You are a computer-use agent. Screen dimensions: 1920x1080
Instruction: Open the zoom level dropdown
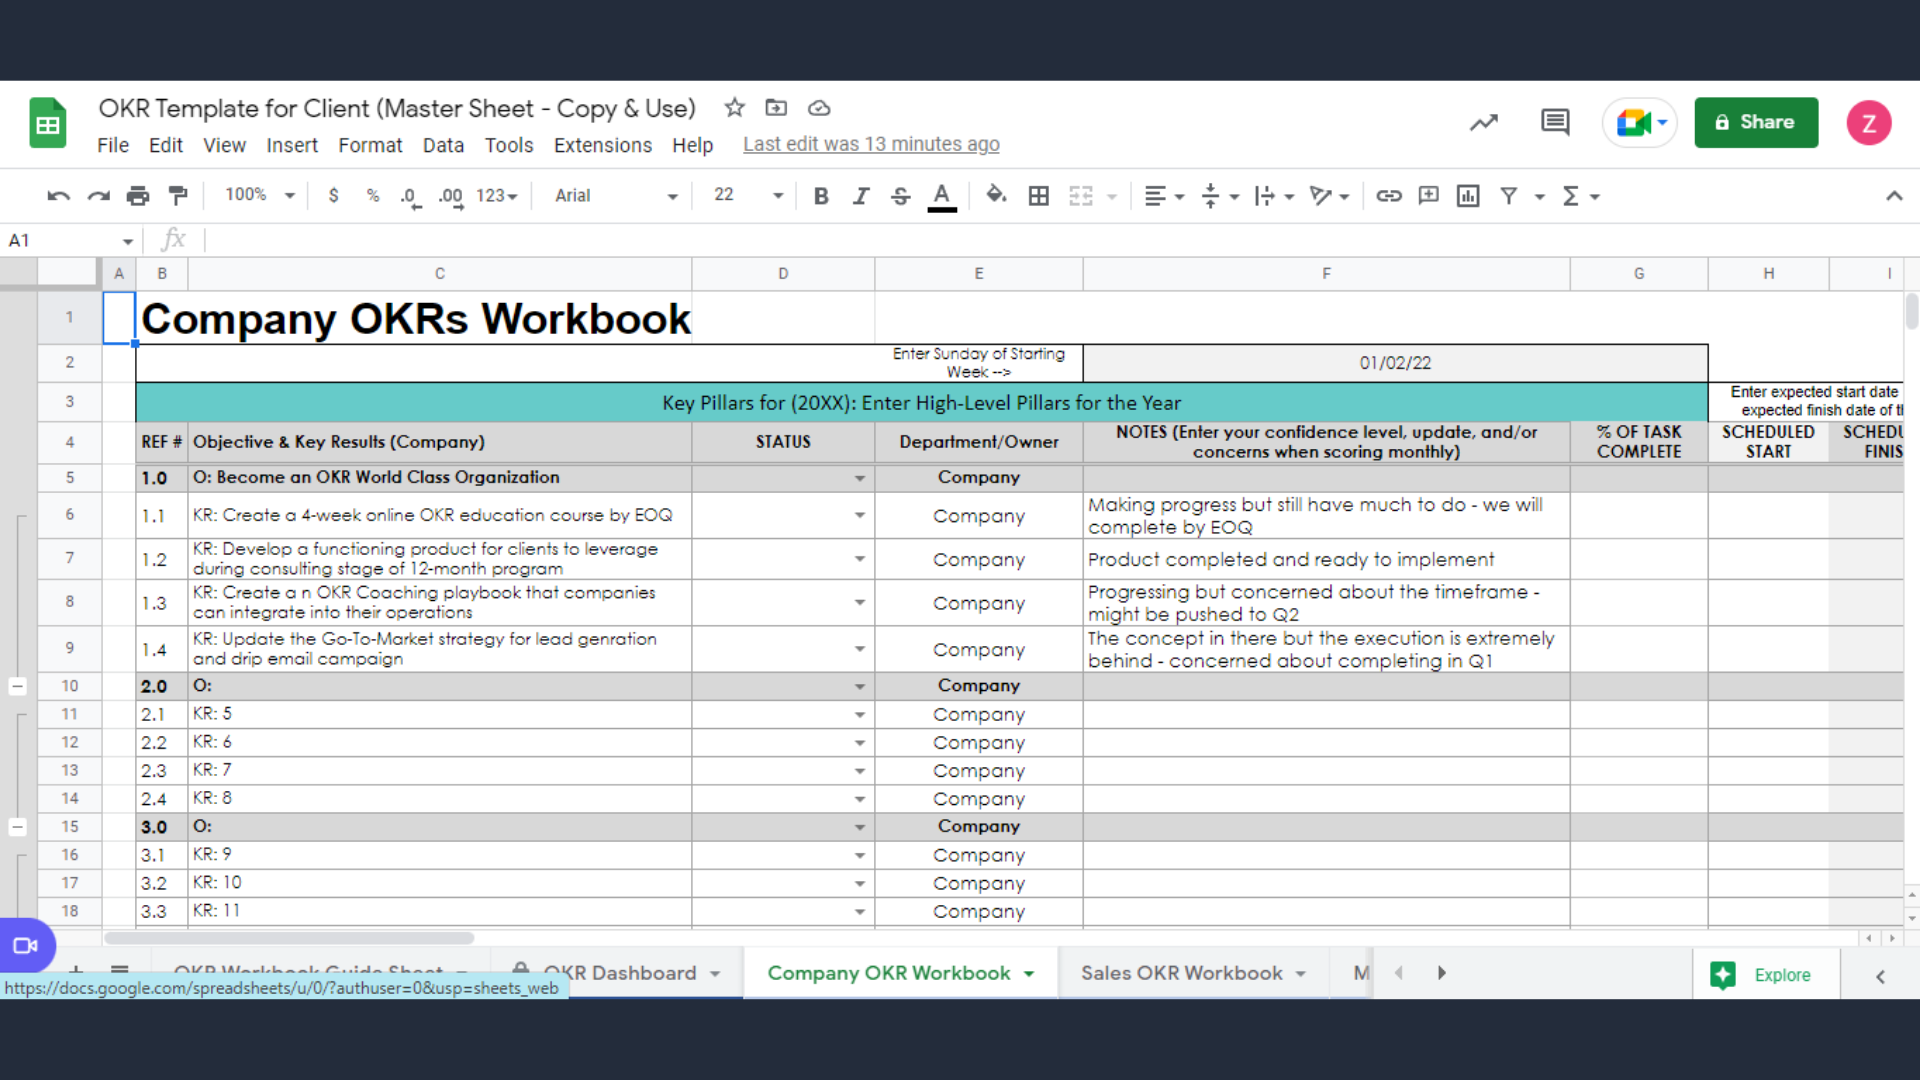point(260,195)
